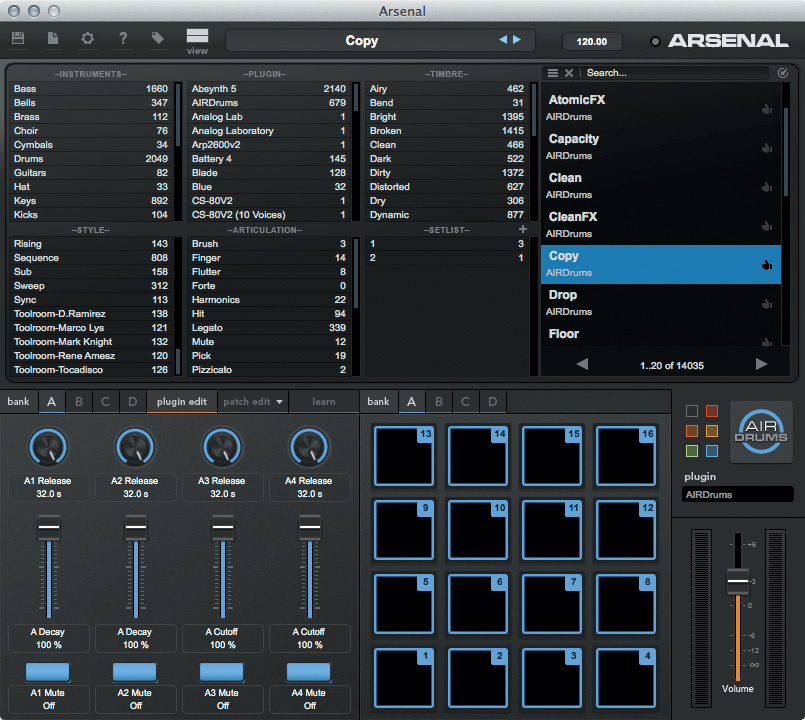Like the AtomicFX preset with thumbs up
This screenshot has height=720, width=805.
(x=767, y=109)
